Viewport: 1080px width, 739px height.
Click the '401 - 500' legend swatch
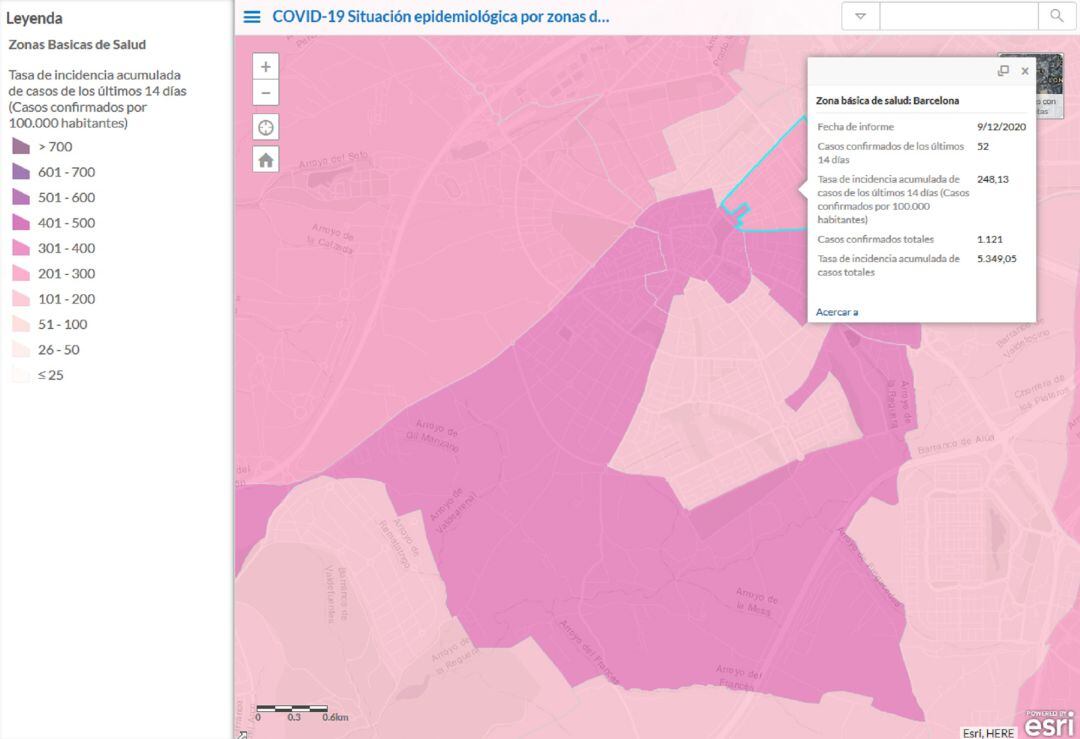click(x=20, y=223)
